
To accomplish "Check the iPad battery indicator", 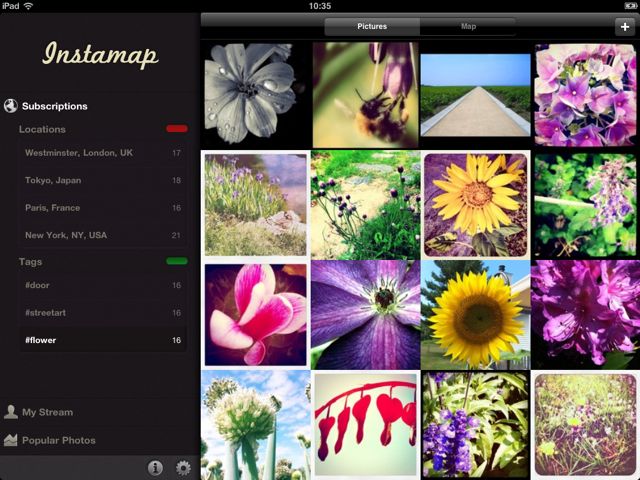I will 631,6.
